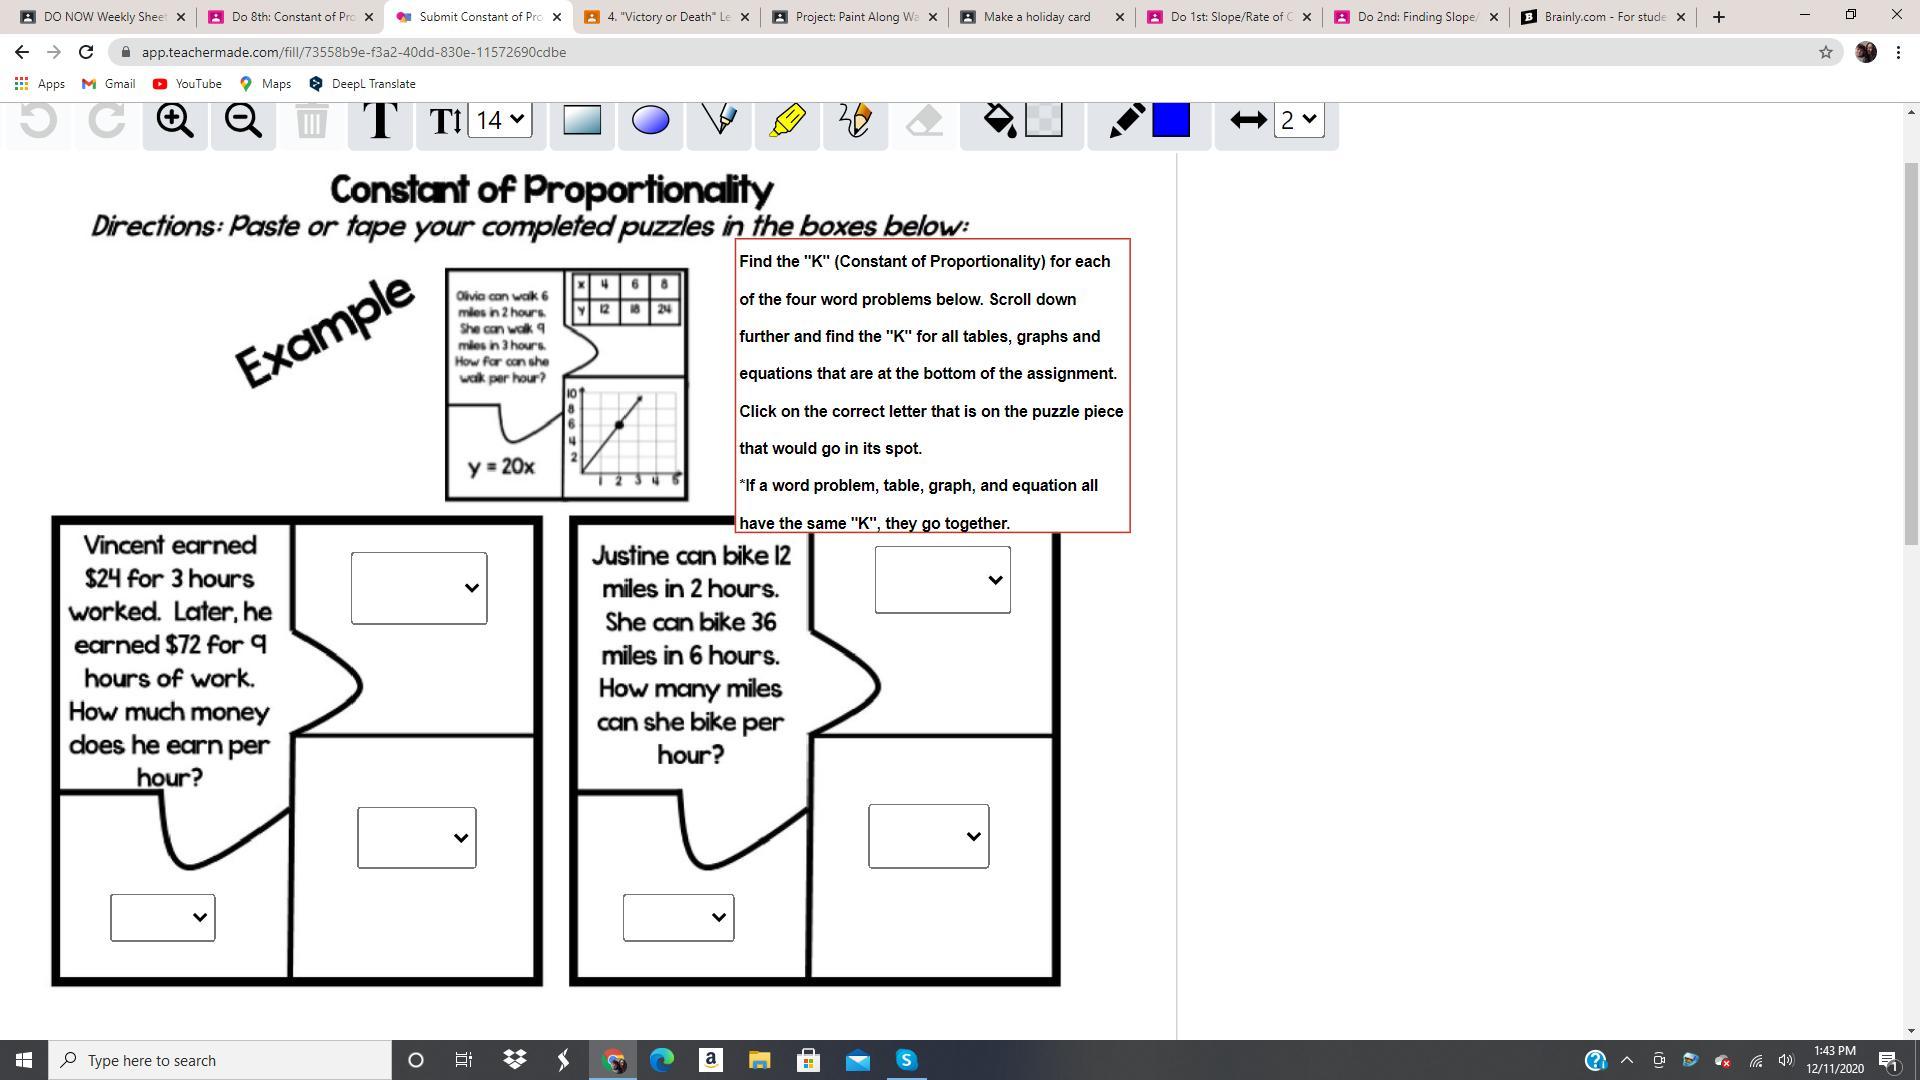Screen dimensions: 1920x1080
Task: Select the freehand pencil drawing tool
Action: (x=855, y=121)
